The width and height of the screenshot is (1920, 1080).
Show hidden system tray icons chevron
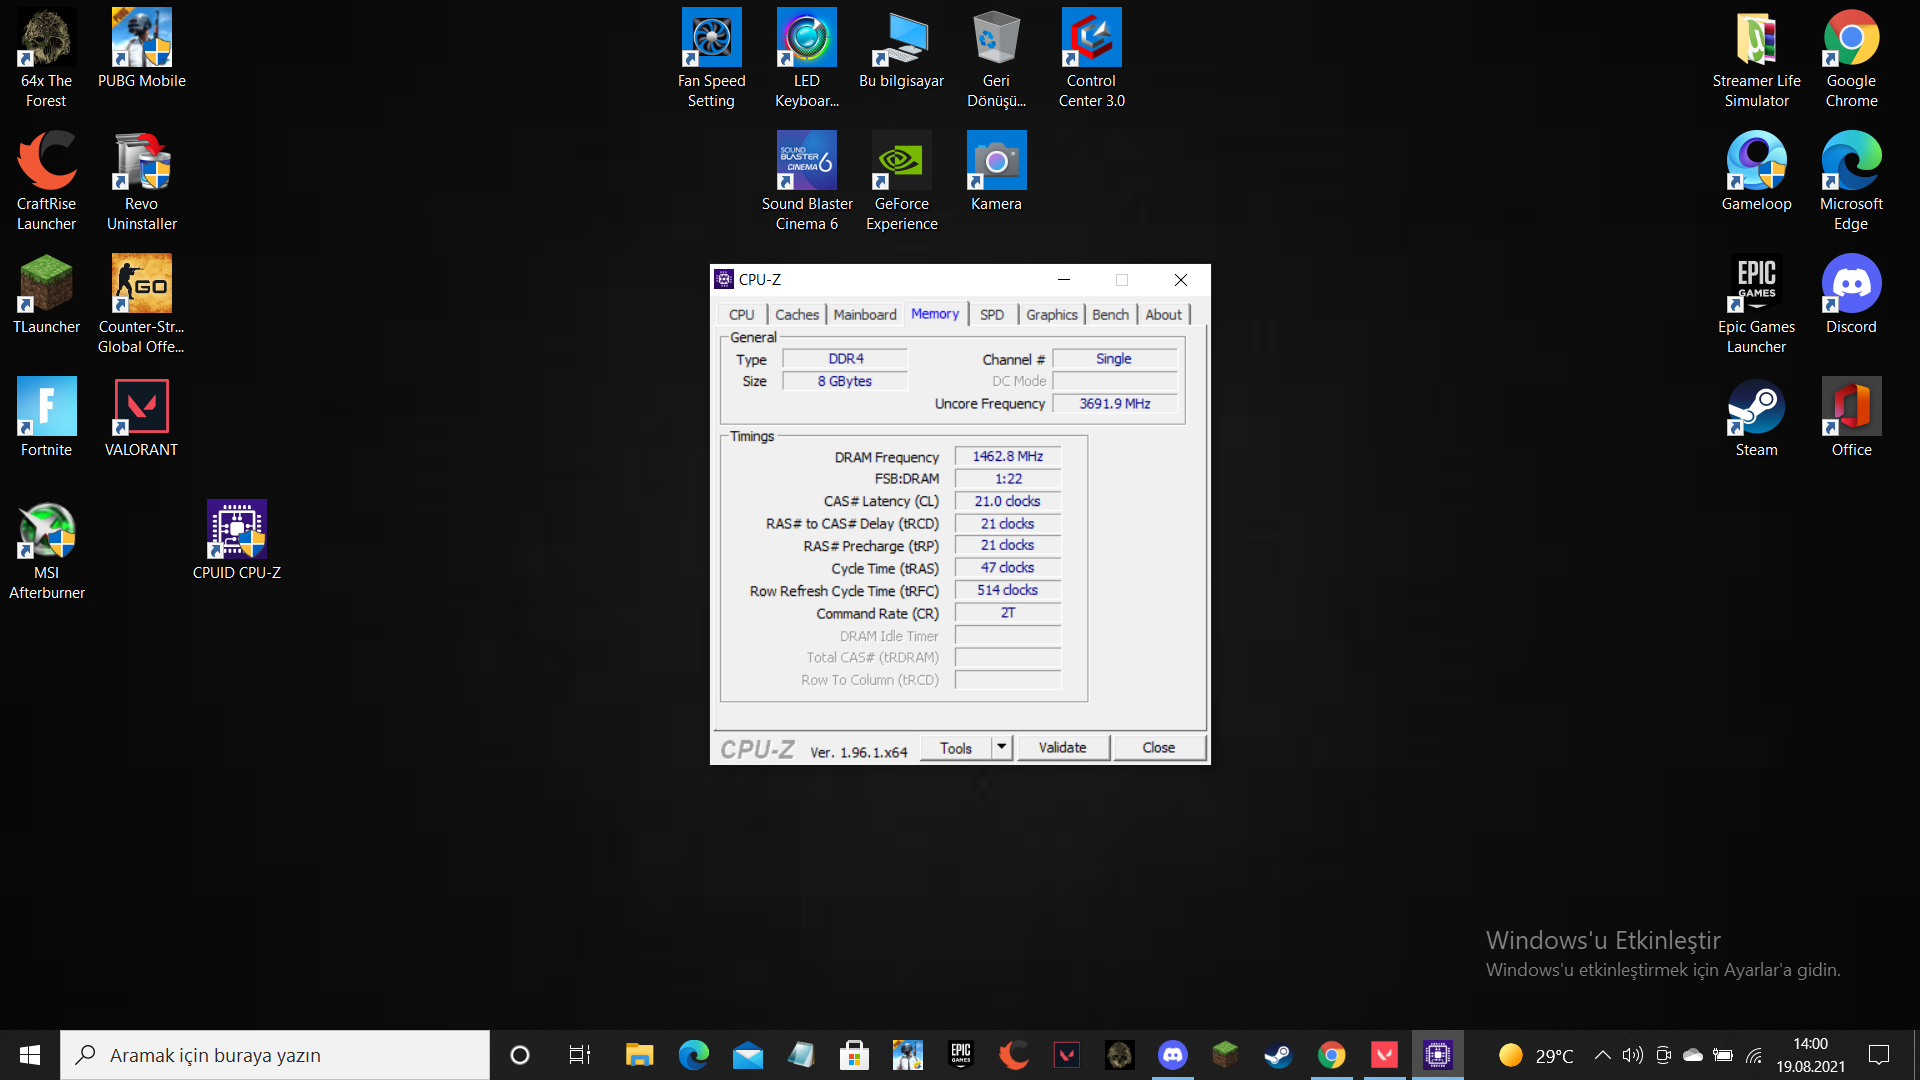[x=1602, y=1055]
